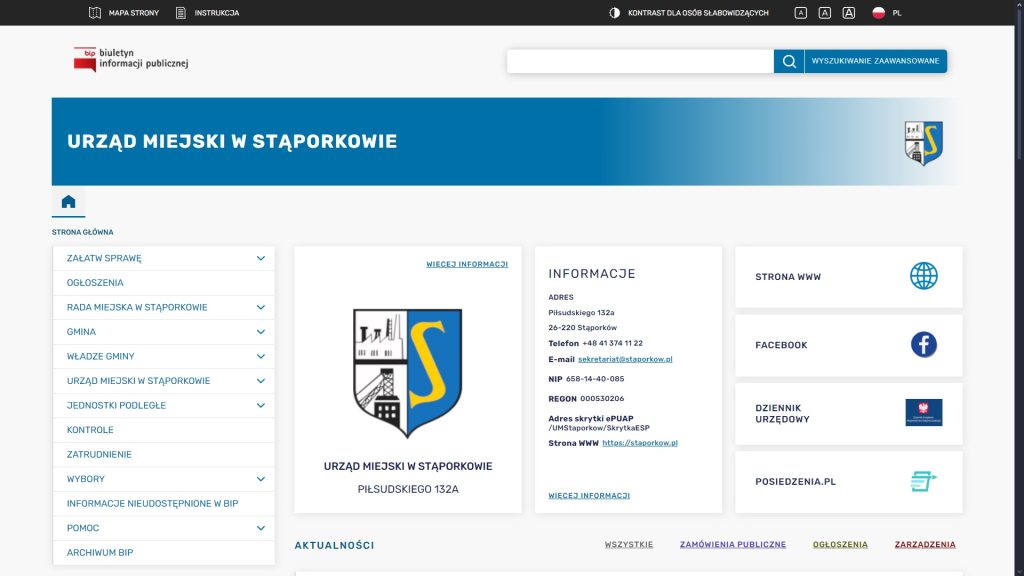Click in the search input field
Image resolution: width=1024 pixels, height=576 pixels.
click(x=640, y=61)
